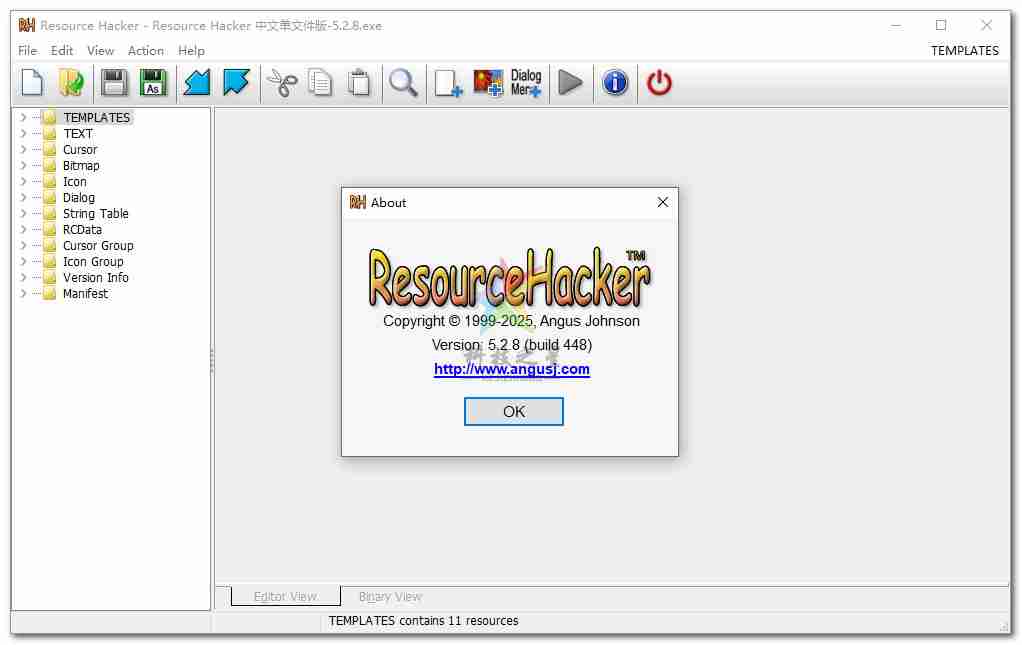
Task: Exit via the red power icon
Action: click(658, 83)
